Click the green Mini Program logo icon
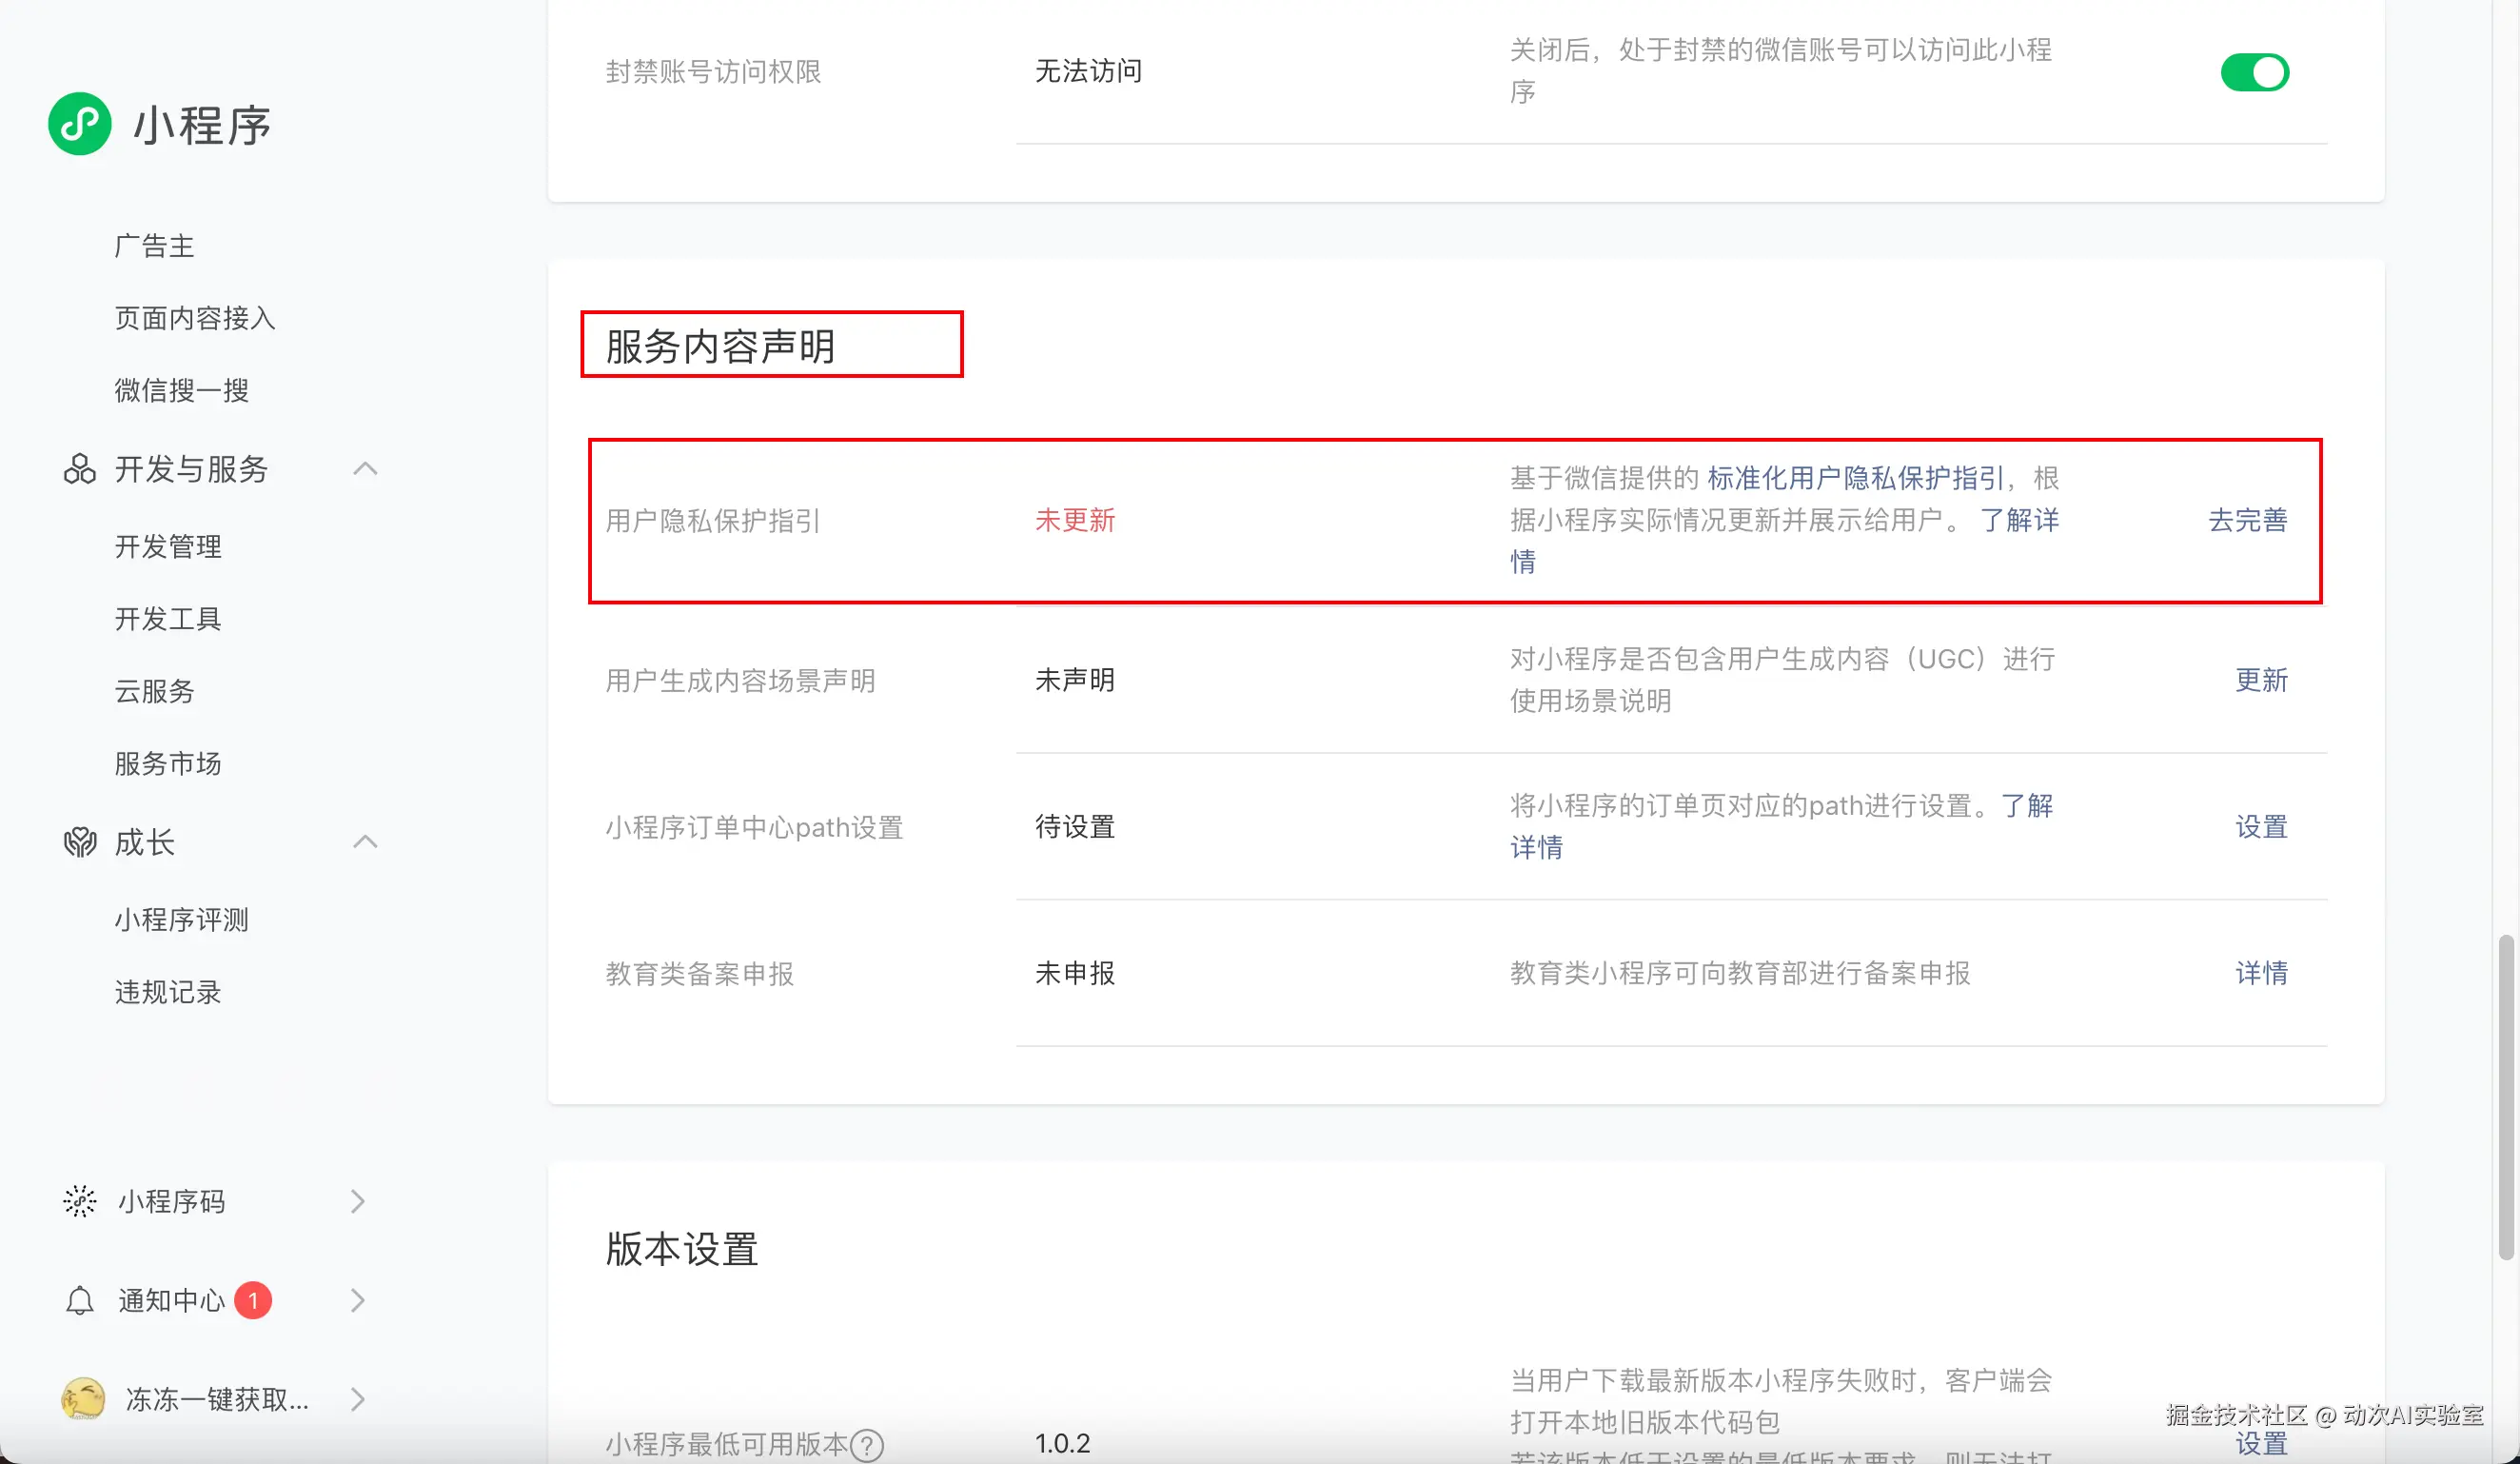Screen dimensions: 2520x1464 pyautogui.click(x=79, y=124)
